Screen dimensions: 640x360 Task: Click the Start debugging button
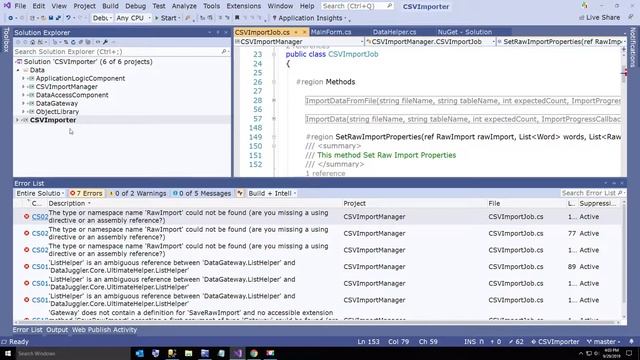[x=168, y=18]
